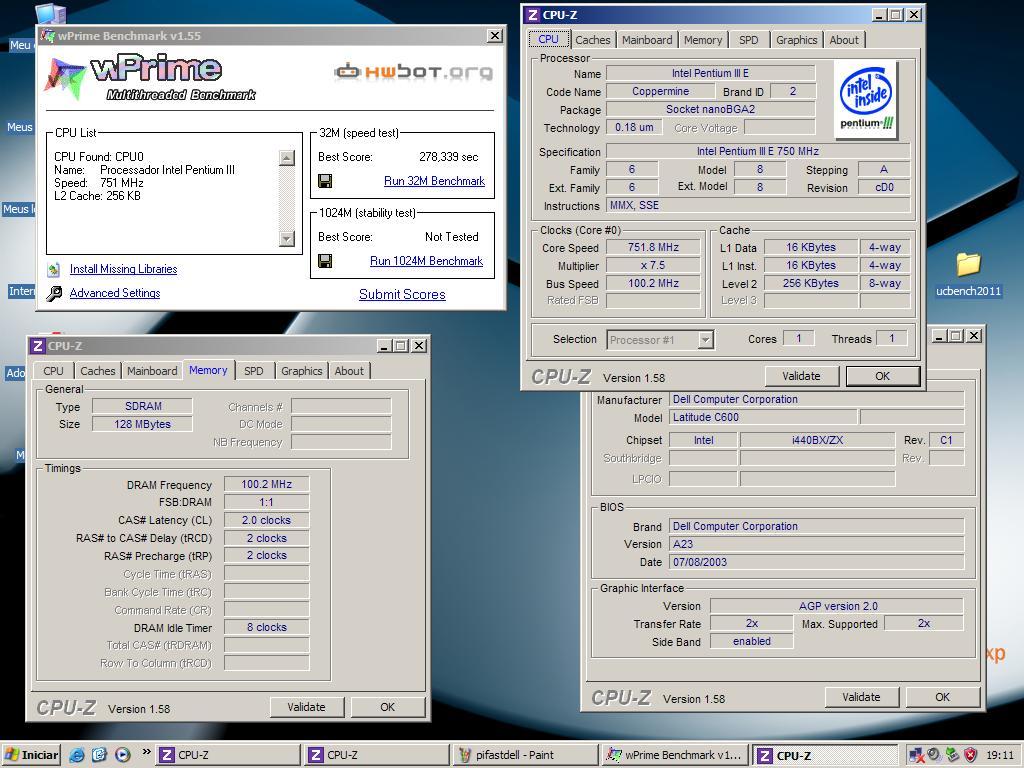Viewport: 1024px width, 768px height.
Task: Open the About tab in the top CPU-Z window
Action: tap(844, 40)
